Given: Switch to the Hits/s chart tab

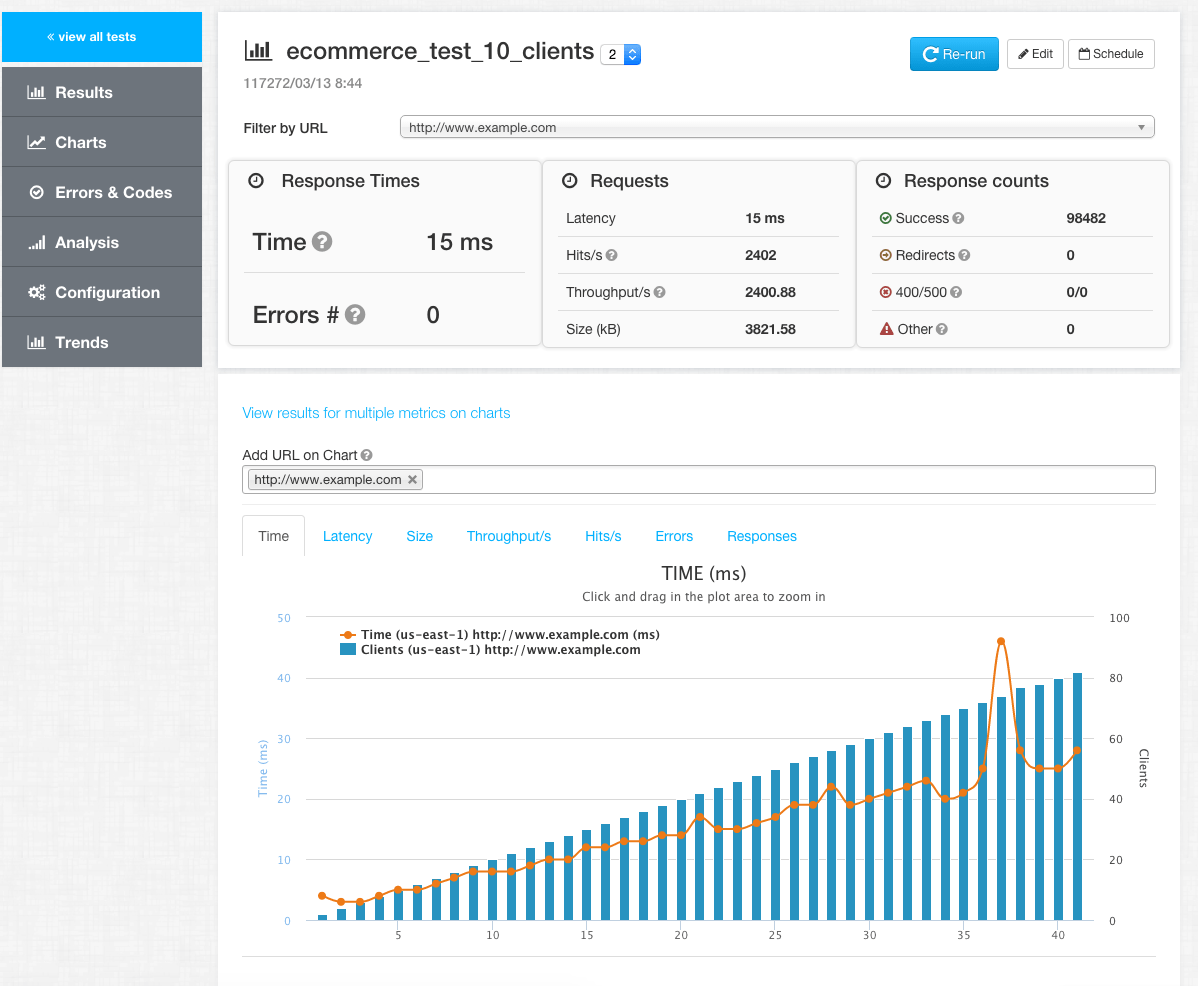Looking at the screenshot, I should click(x=604, y=536).
